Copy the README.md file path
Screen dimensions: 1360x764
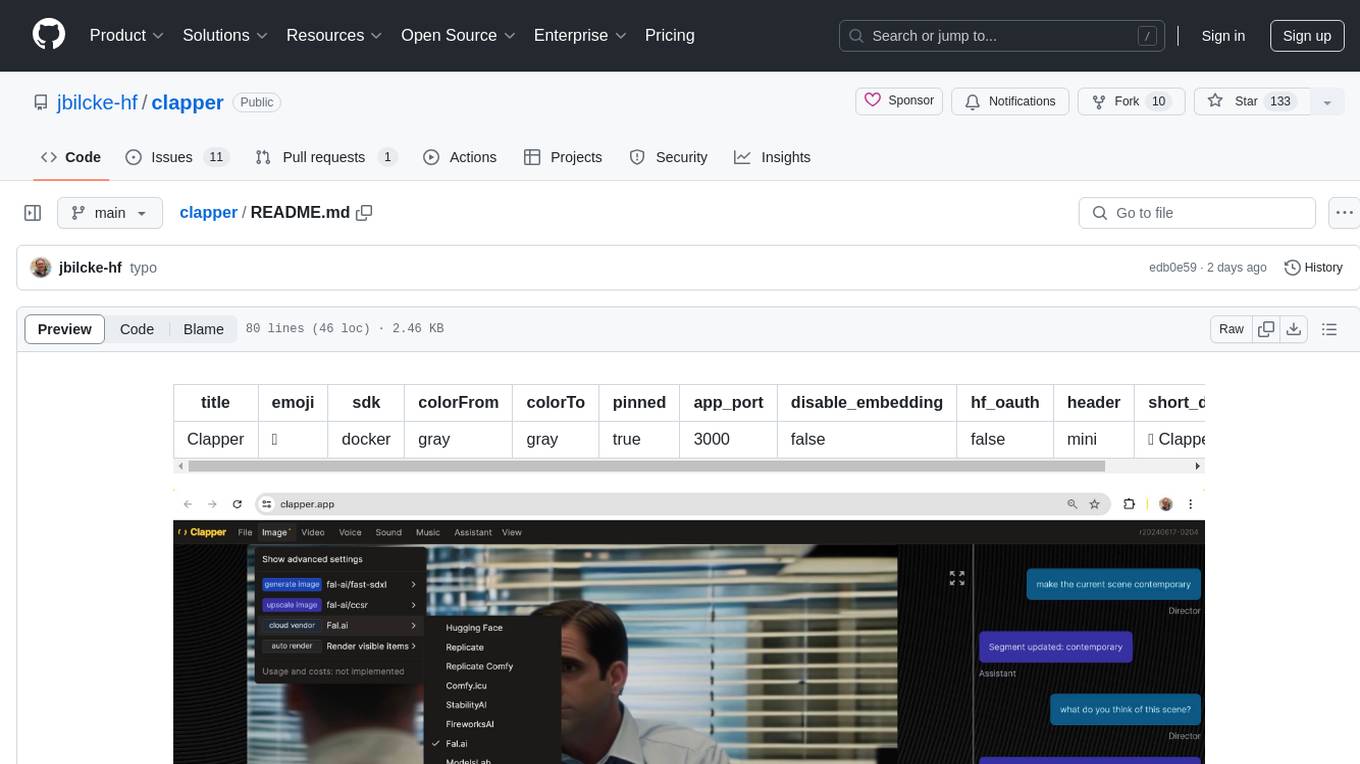click(x=364, y=212)
